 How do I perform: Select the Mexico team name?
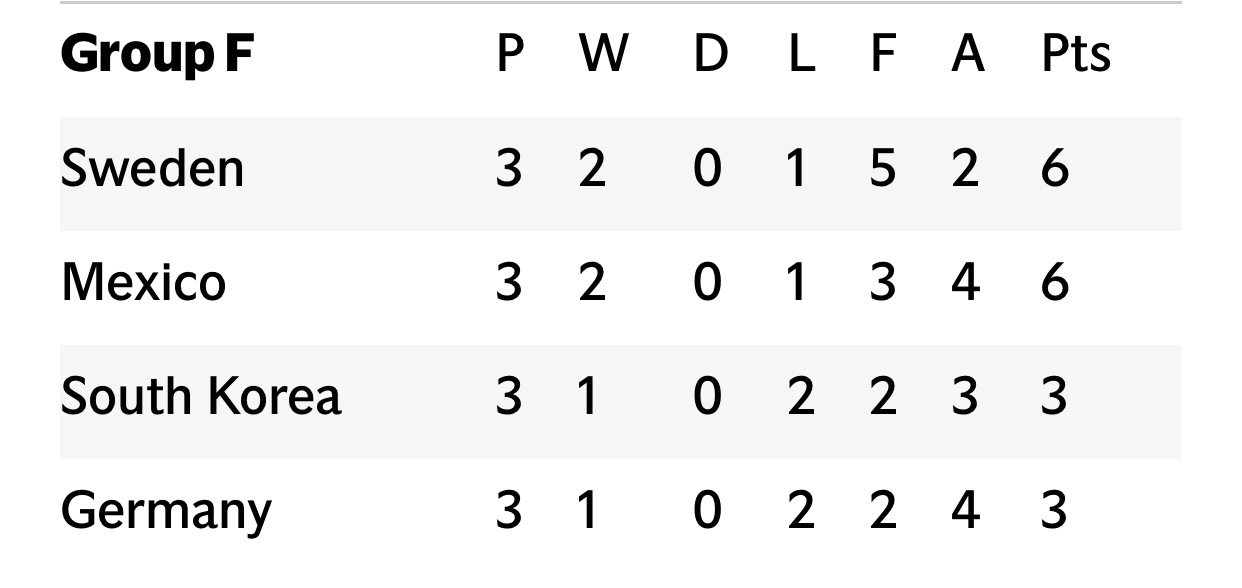pos(143,282)
